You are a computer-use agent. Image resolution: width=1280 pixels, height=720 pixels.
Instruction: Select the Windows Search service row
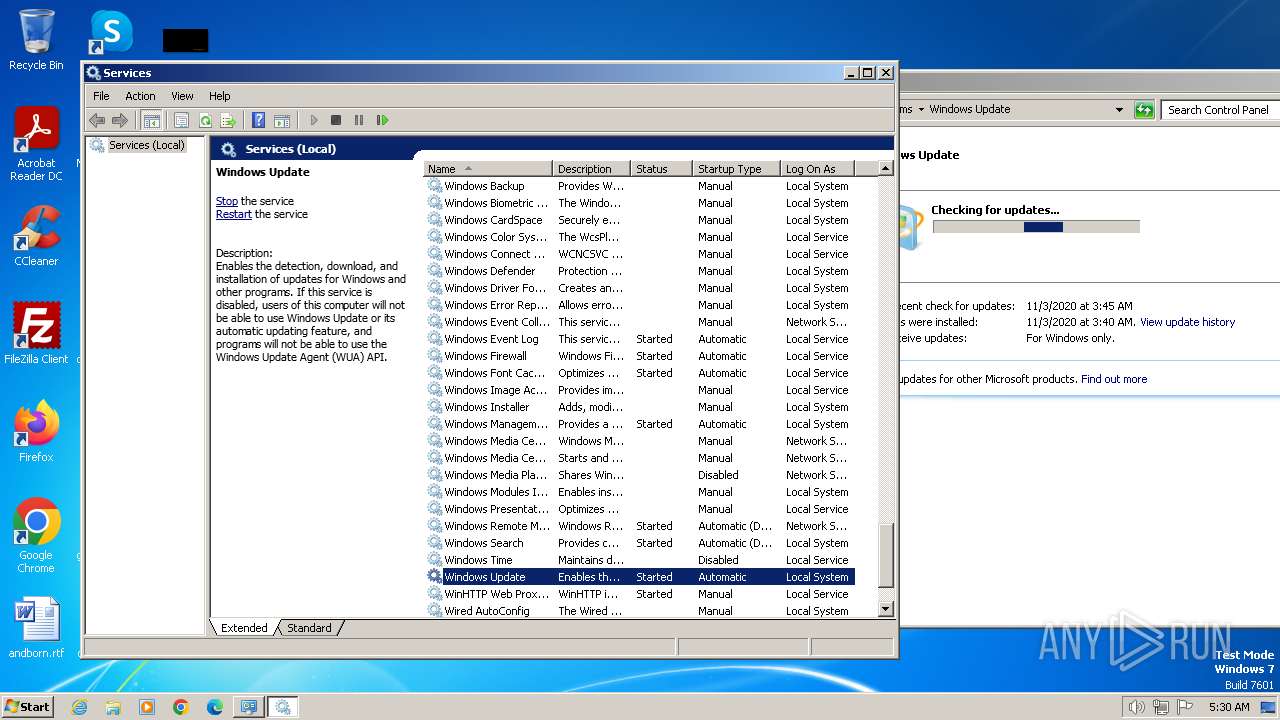pos(640,543)
